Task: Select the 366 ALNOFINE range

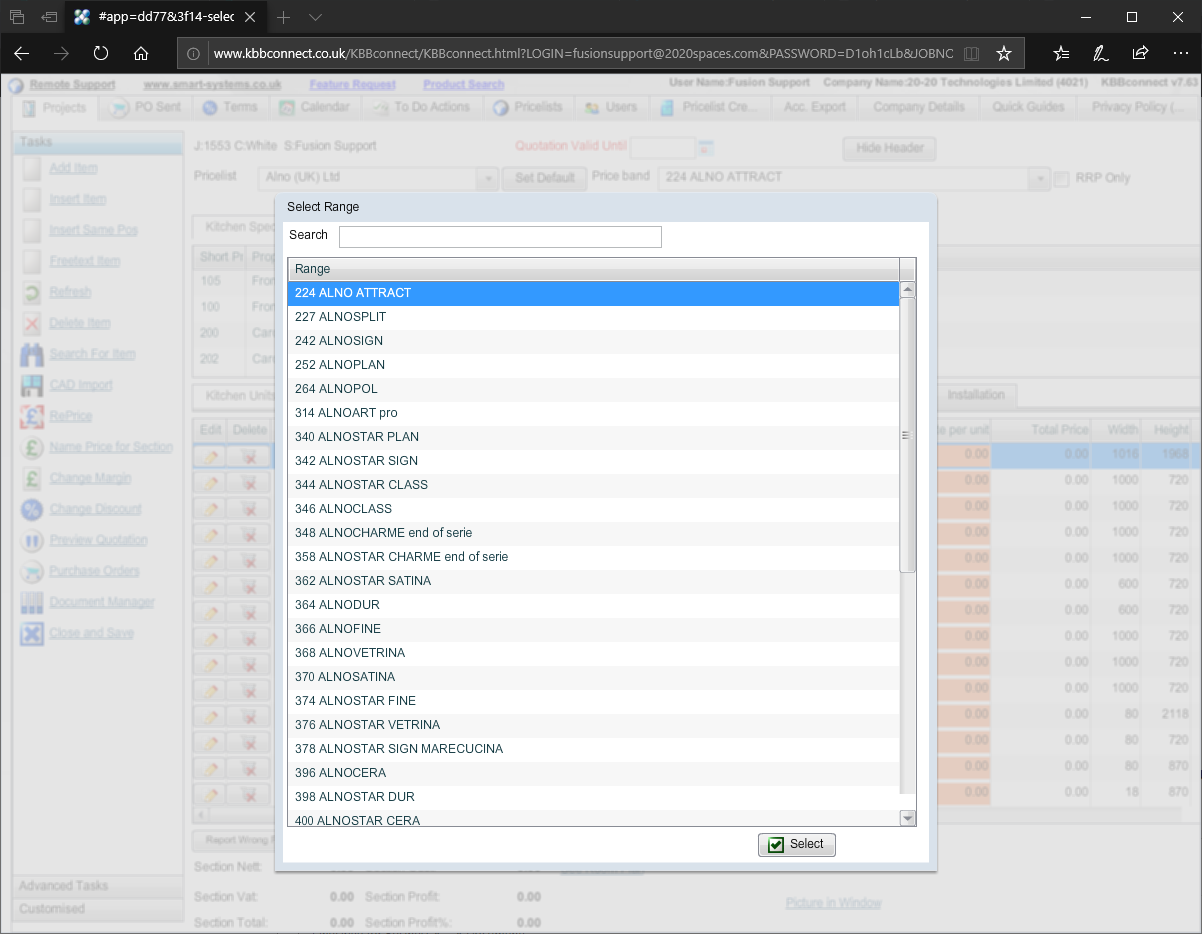Action: coord(594,629)
